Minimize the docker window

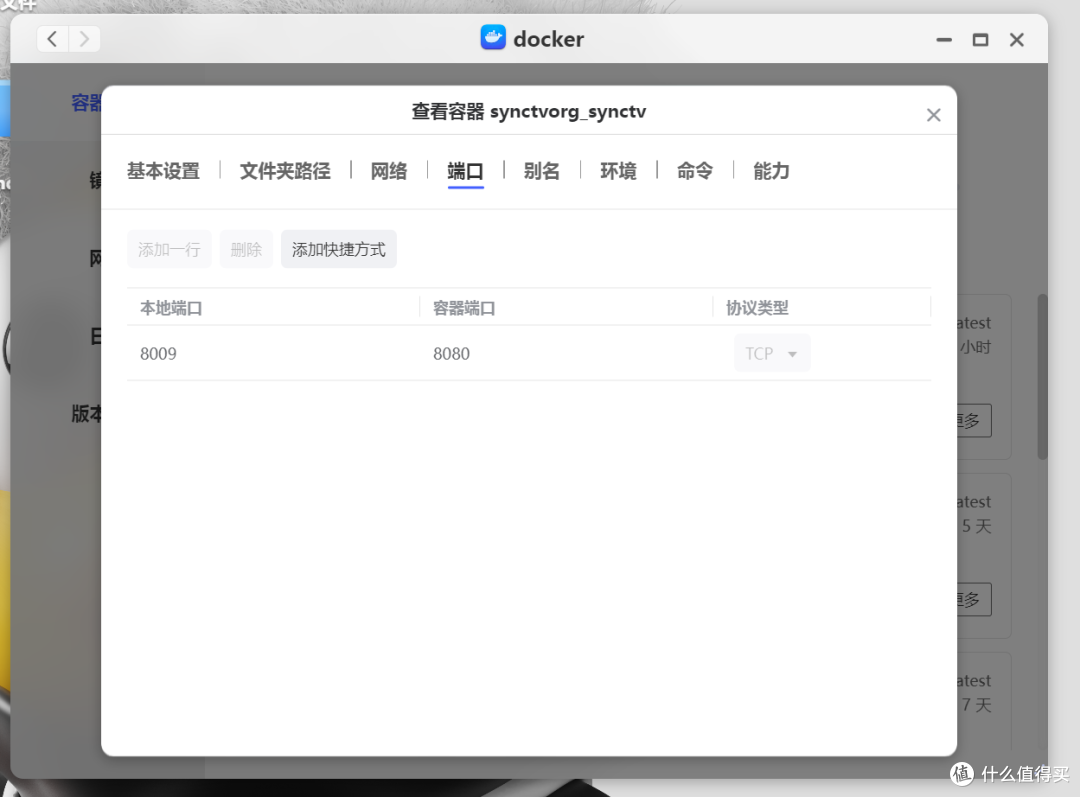(944, 40)
